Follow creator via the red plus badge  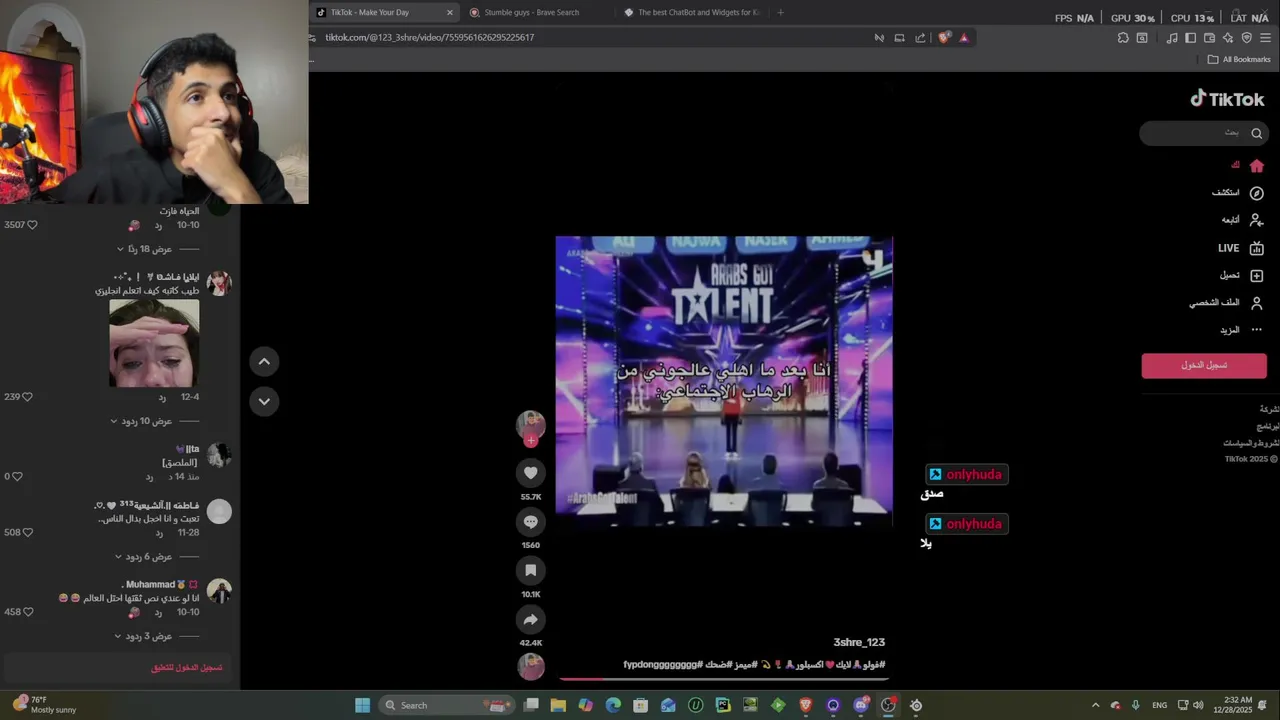point(531,441)
